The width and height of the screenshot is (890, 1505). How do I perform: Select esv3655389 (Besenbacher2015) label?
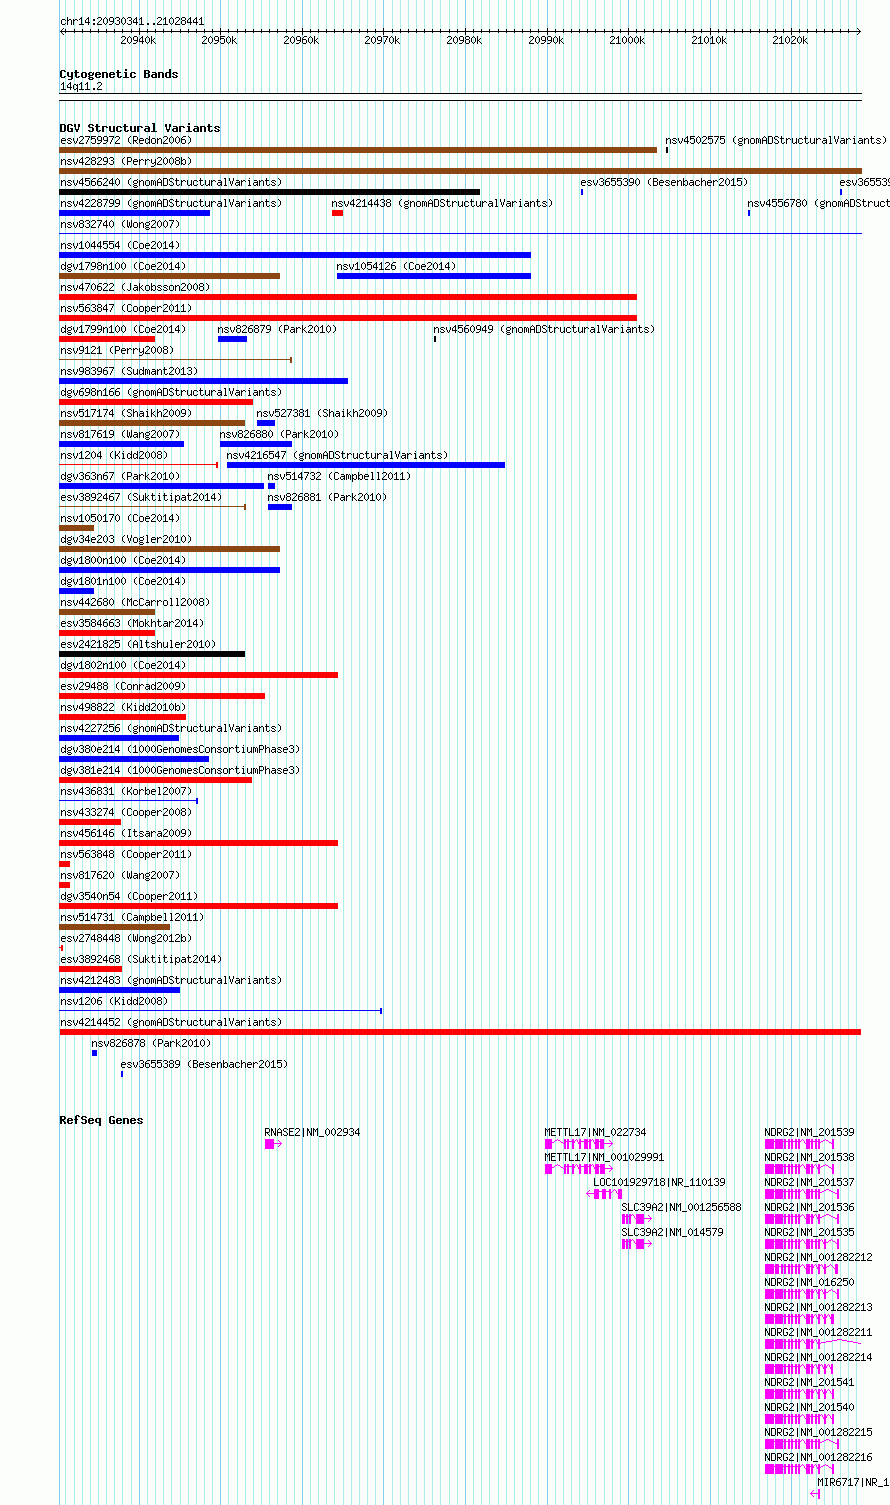tap(204, 1064)
